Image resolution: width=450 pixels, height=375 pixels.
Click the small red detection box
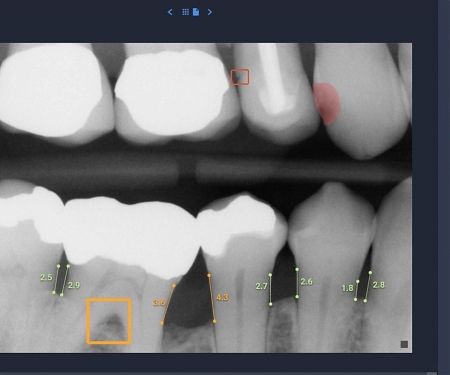coord(240,77)
